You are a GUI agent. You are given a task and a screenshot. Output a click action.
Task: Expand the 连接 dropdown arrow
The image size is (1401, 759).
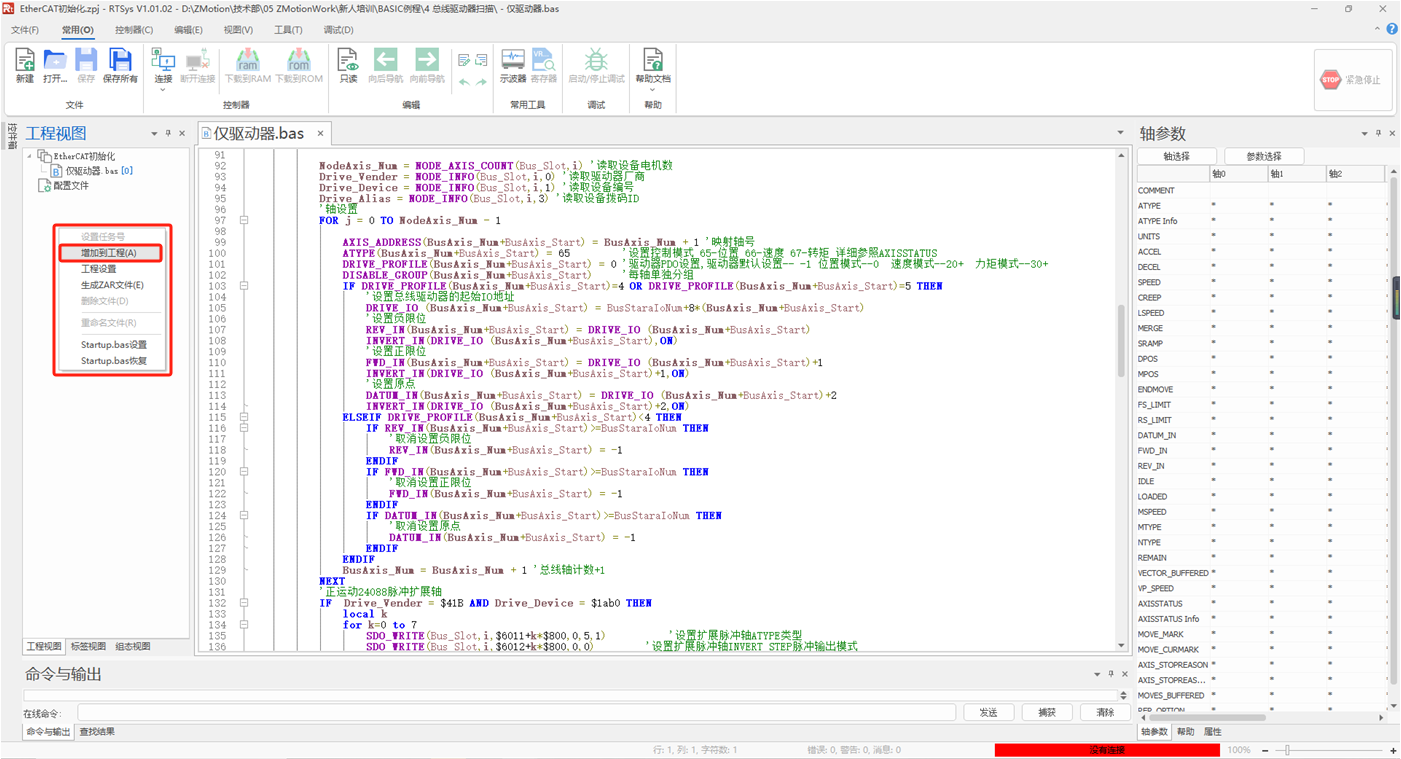[x=163, y=90]
